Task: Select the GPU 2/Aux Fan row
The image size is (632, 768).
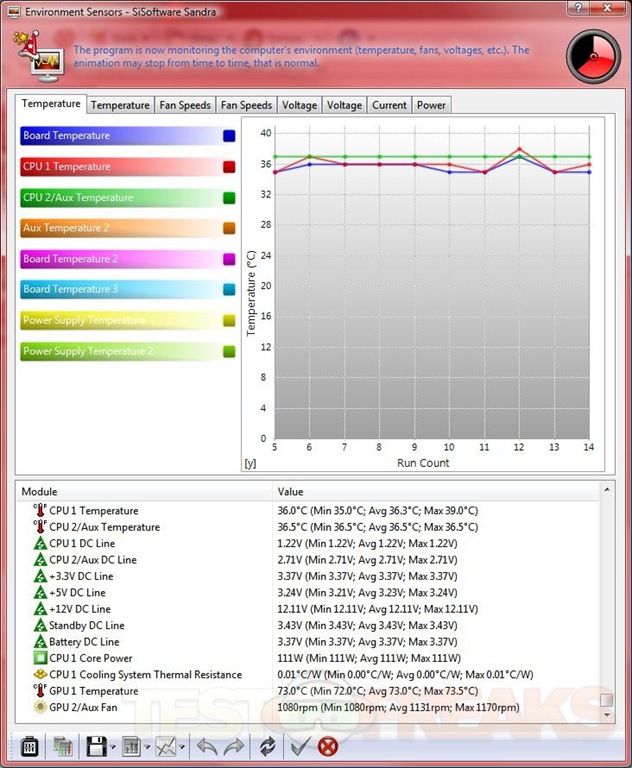Action: point(84,707)
